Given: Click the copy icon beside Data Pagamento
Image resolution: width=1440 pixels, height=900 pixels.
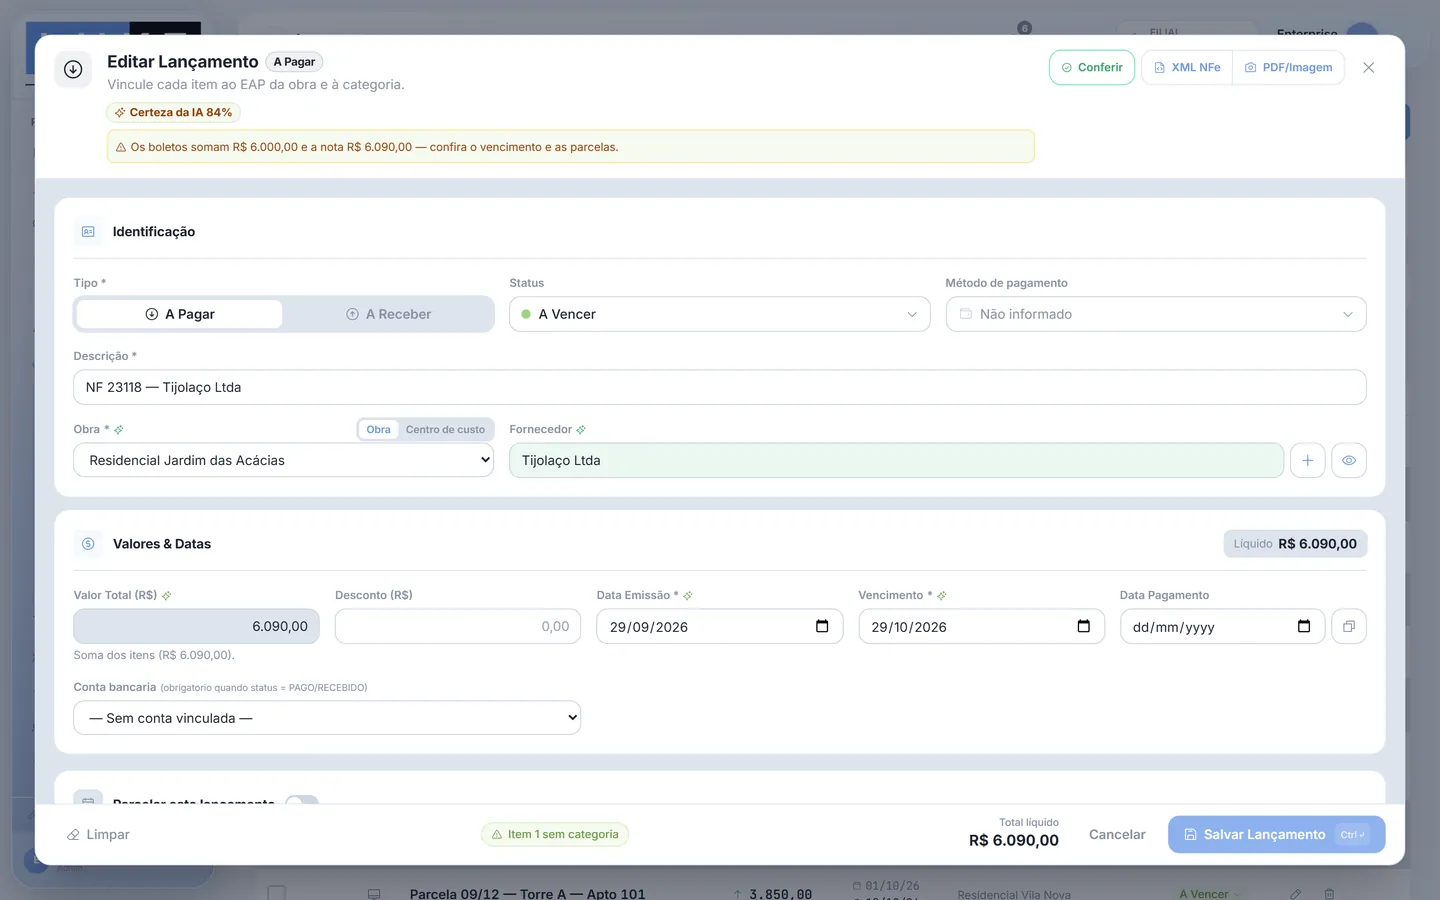Looking at the screenshot, I should [1349, 626].
